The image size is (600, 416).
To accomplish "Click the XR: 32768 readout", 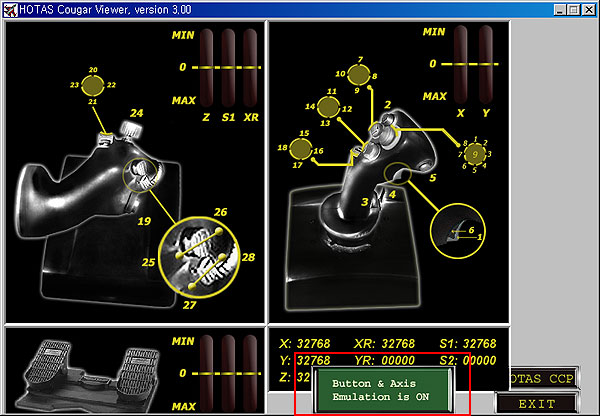I will [385, 344].
